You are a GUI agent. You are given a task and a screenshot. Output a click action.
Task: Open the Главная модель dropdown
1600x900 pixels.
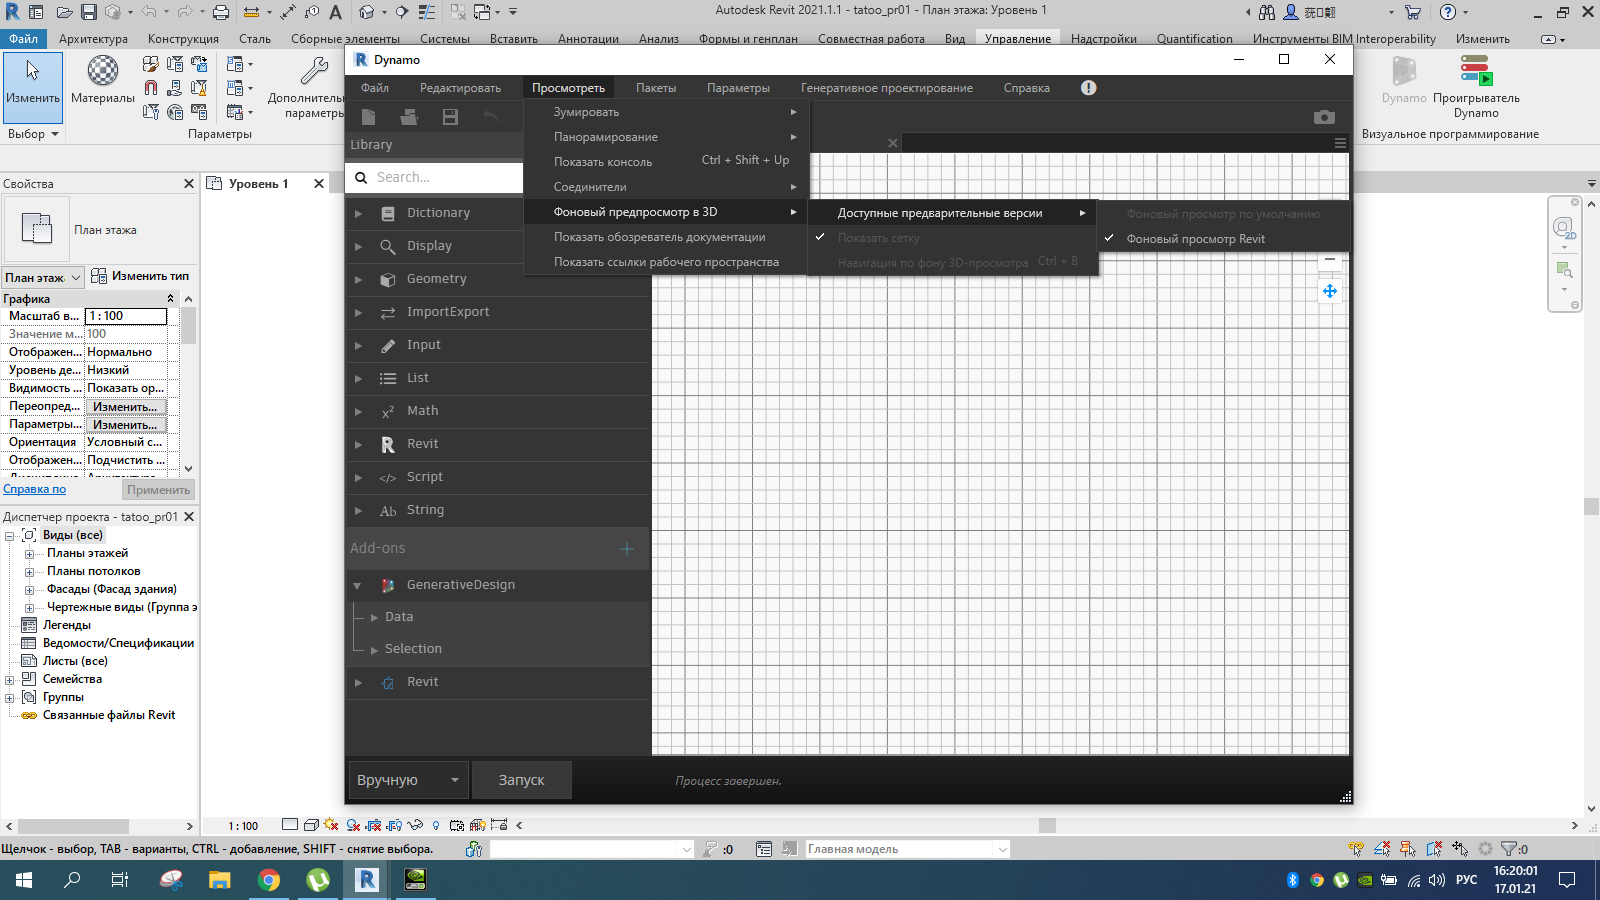click(x=908, y=849)
